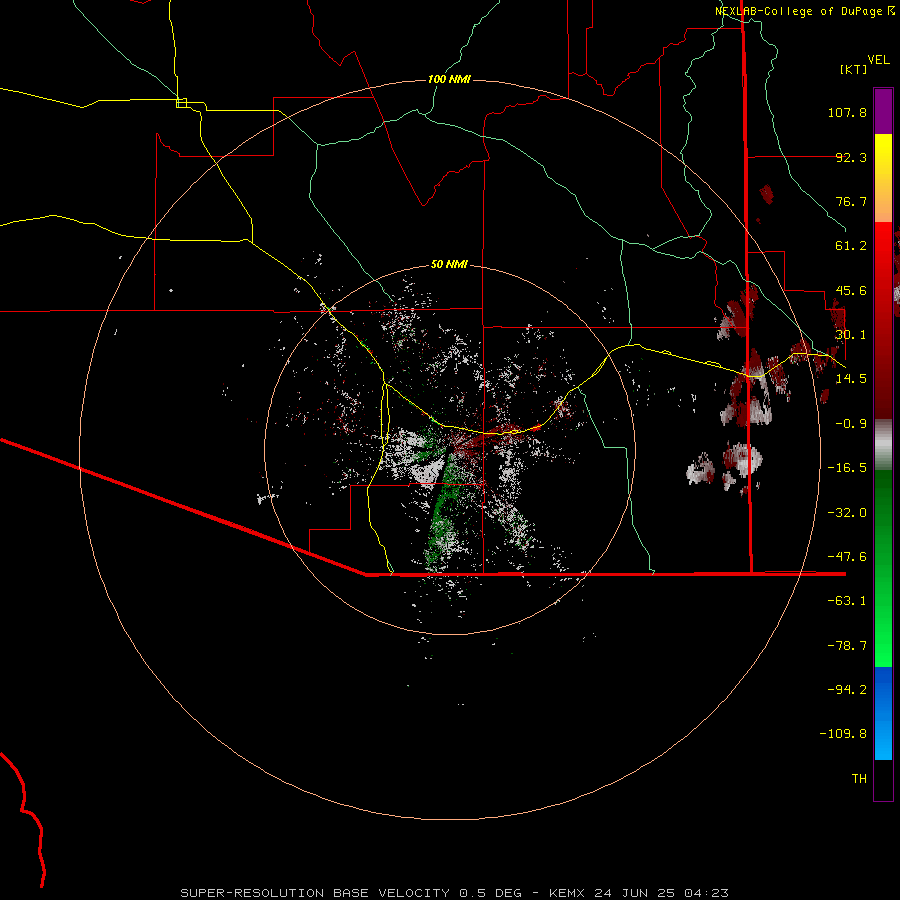Select the 45.6 legend value
The image size is (900, 900).
point(851,290)
